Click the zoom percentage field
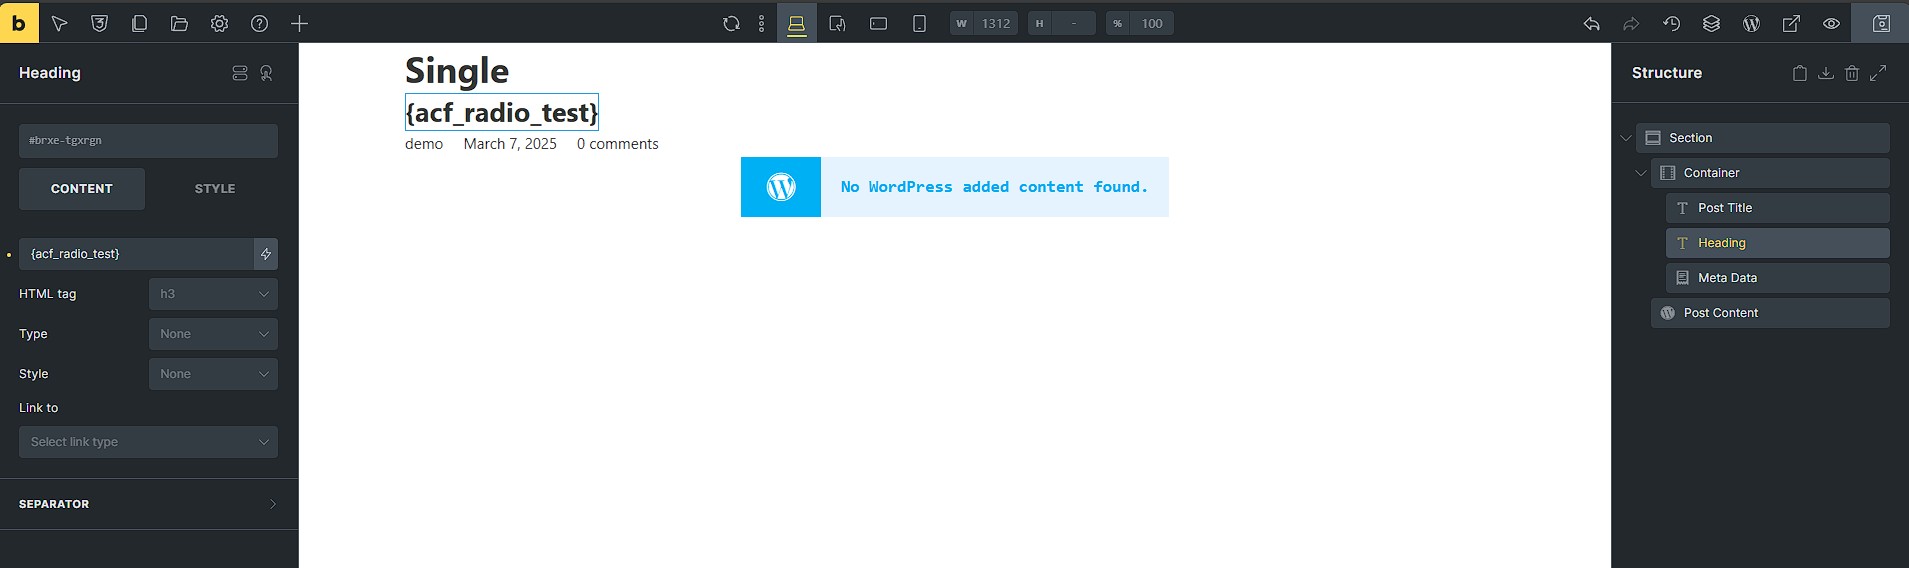The image size is (1909, 568). [1140, 23]
